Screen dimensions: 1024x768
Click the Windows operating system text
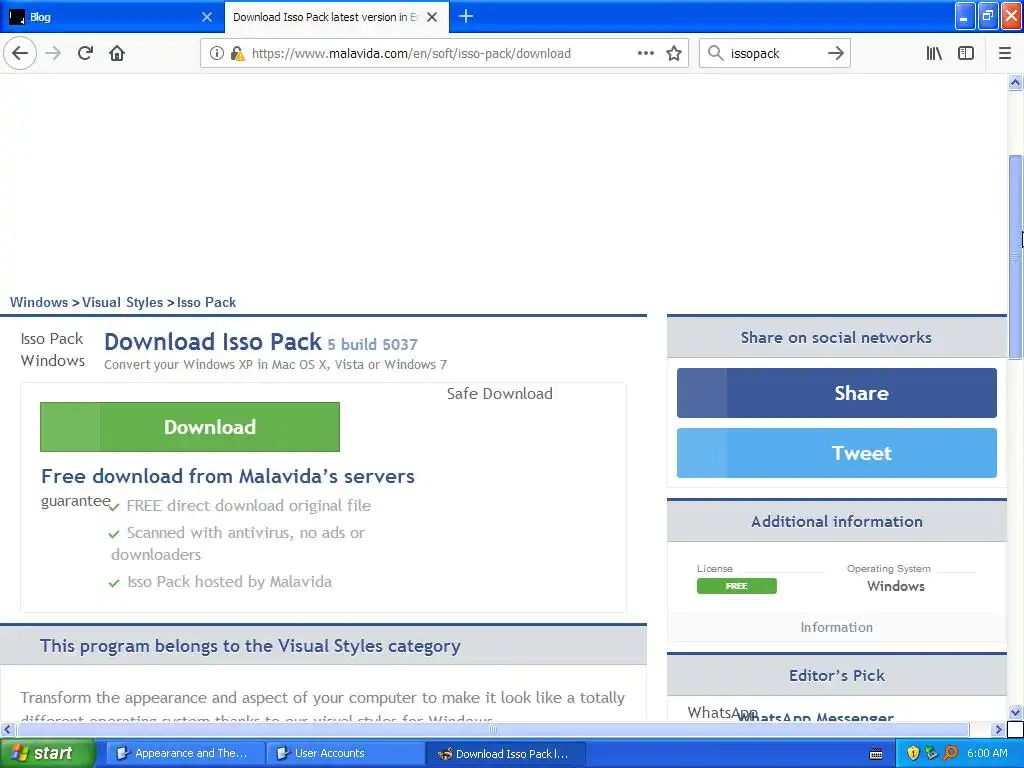click(896, 586)
